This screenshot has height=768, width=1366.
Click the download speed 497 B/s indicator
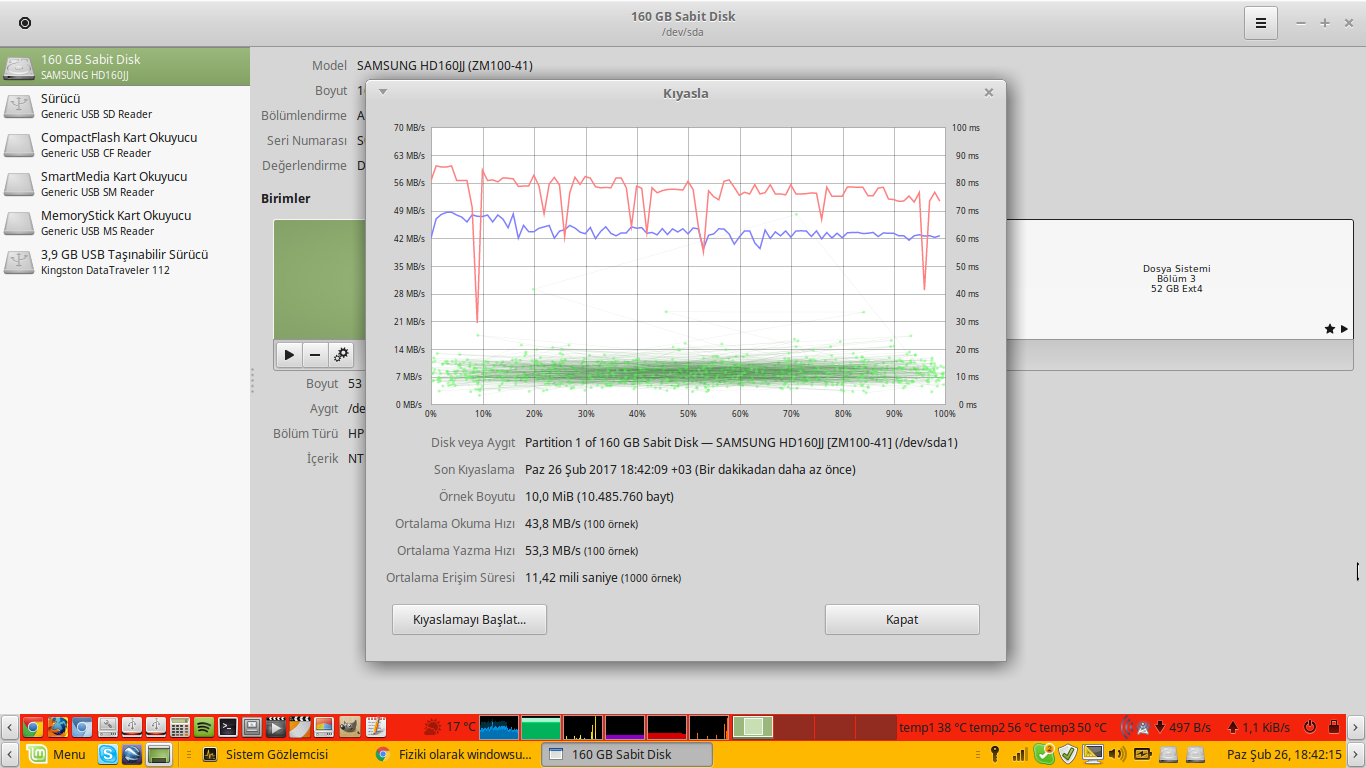pos(1183,727)
